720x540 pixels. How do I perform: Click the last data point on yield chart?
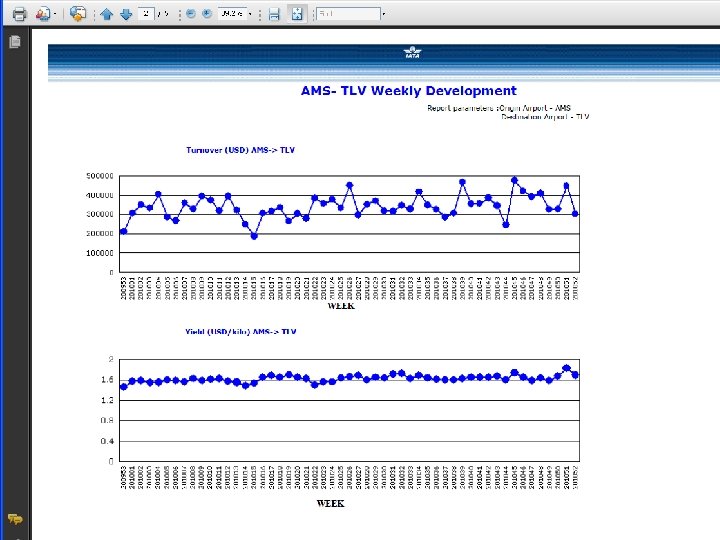(575, 375)
